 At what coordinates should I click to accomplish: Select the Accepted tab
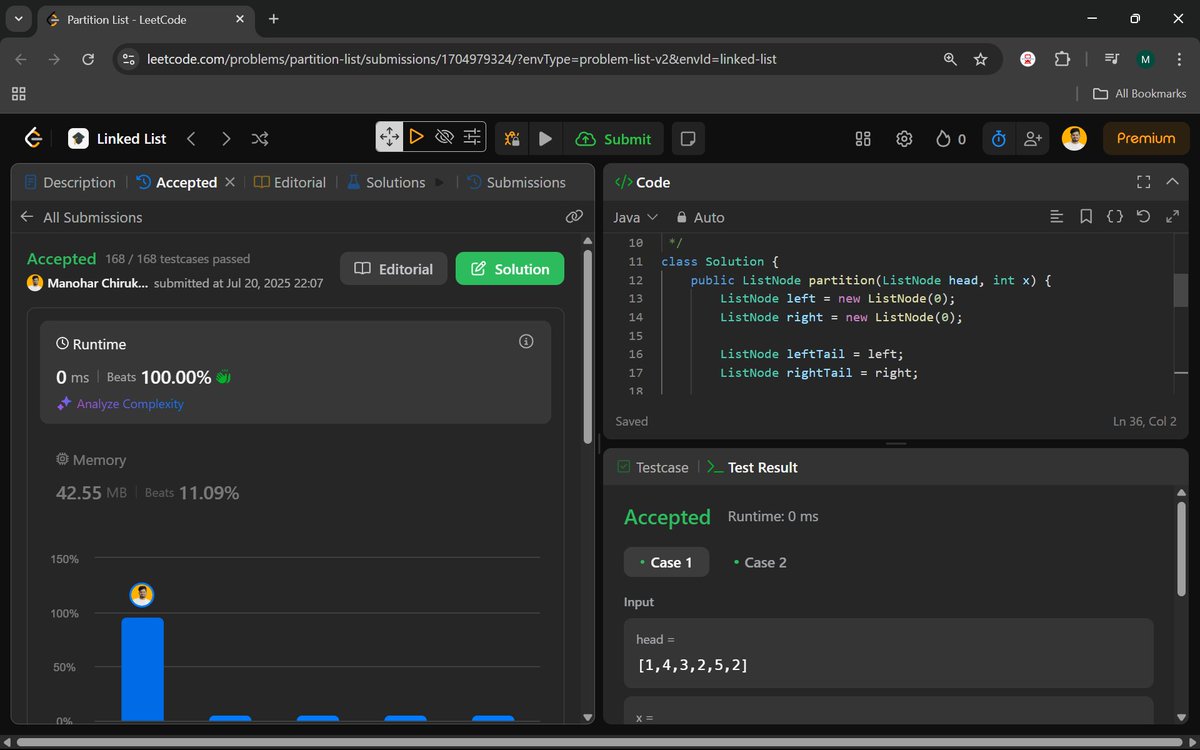click(x=177, y=182)
